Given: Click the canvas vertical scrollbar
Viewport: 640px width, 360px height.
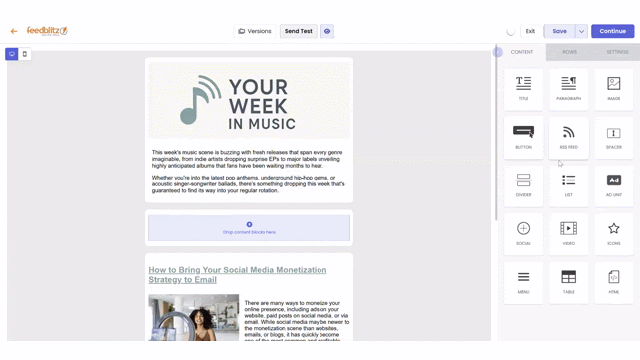Looking at the screenshot, I should click(x=496, y=133).
